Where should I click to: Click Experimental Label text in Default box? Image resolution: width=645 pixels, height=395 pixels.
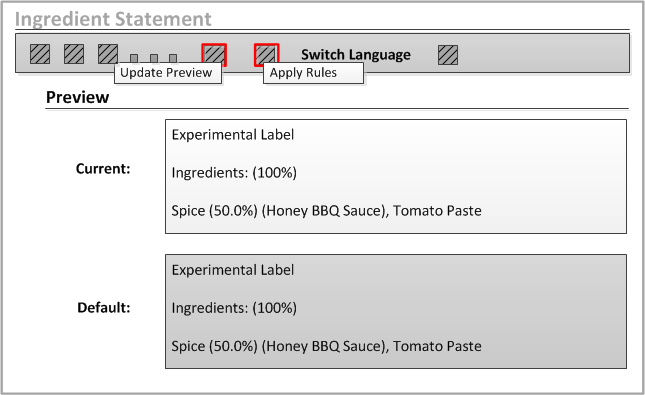click(x=233, y=270)
